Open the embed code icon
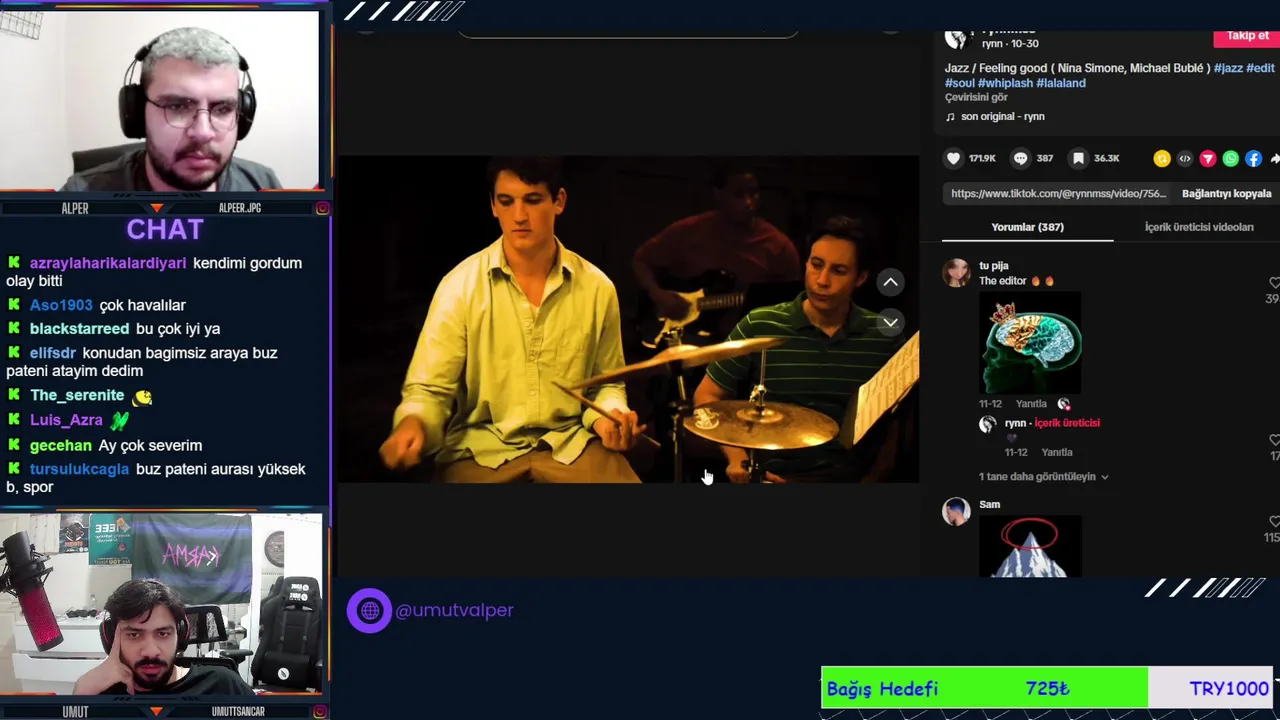This screenshot has height=720, width=1280. (x=1185, y=158)
